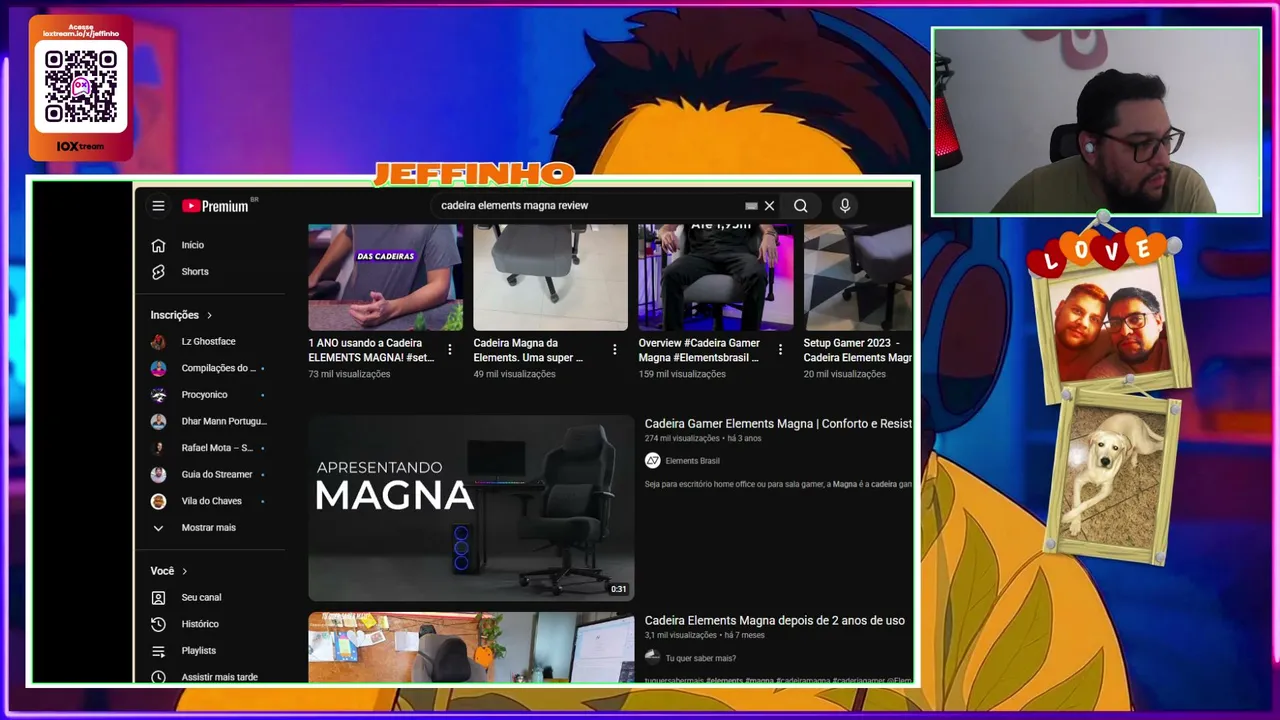Open the Vila do Chaves channel subscription

210,501
